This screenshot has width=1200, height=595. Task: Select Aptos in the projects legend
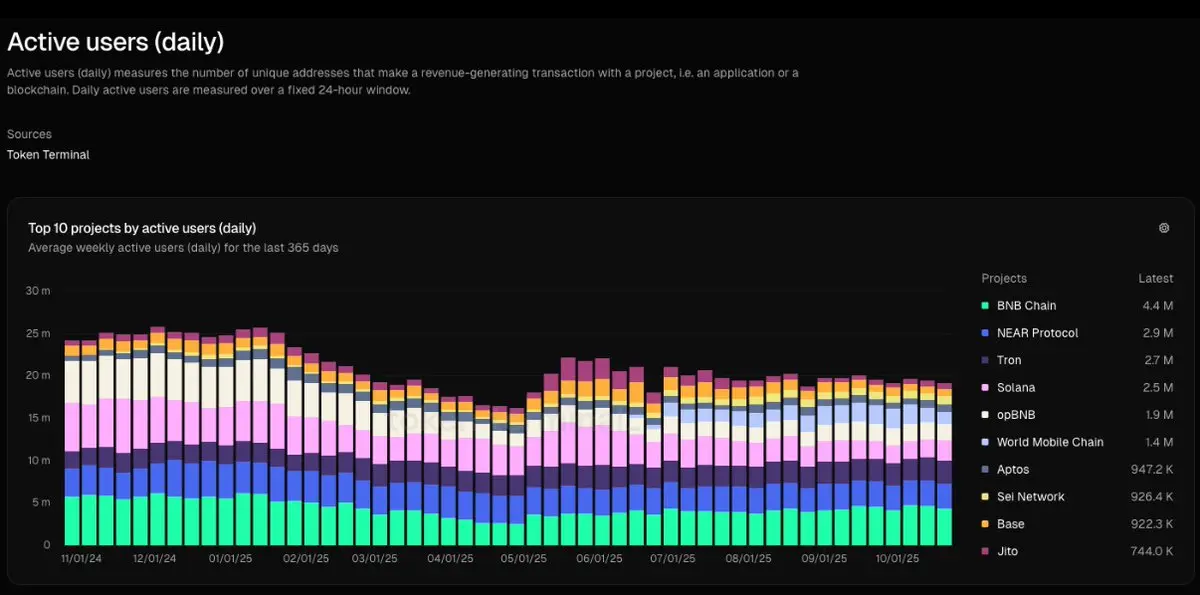click(1013, 469)
